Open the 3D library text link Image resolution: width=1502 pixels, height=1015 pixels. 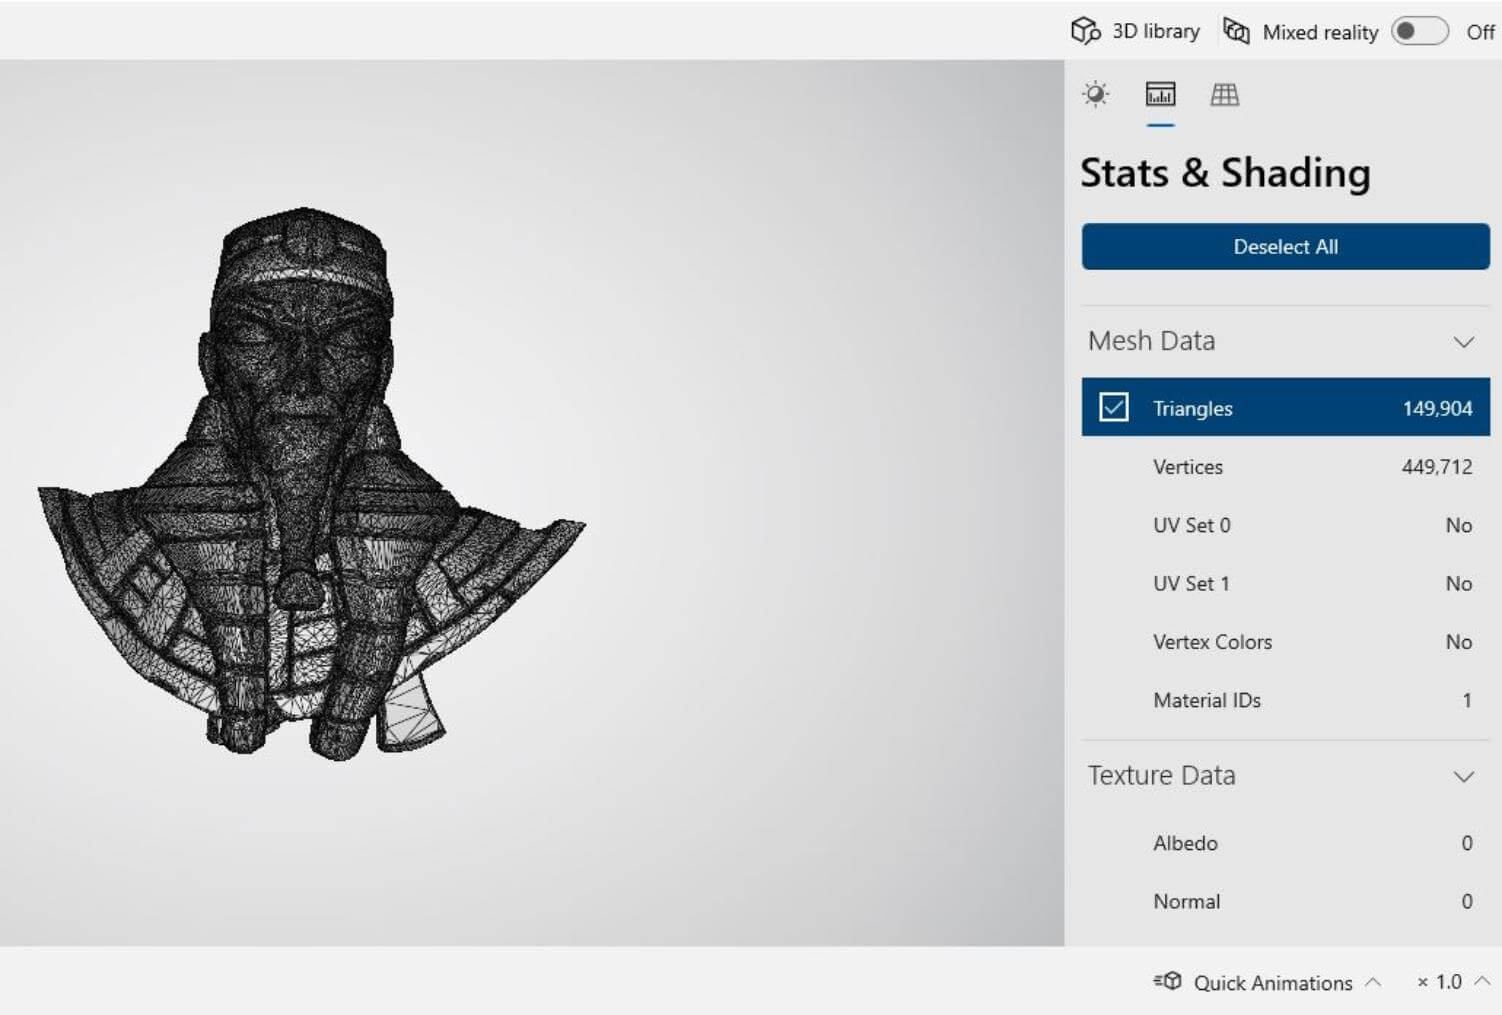click(1156, 31)
